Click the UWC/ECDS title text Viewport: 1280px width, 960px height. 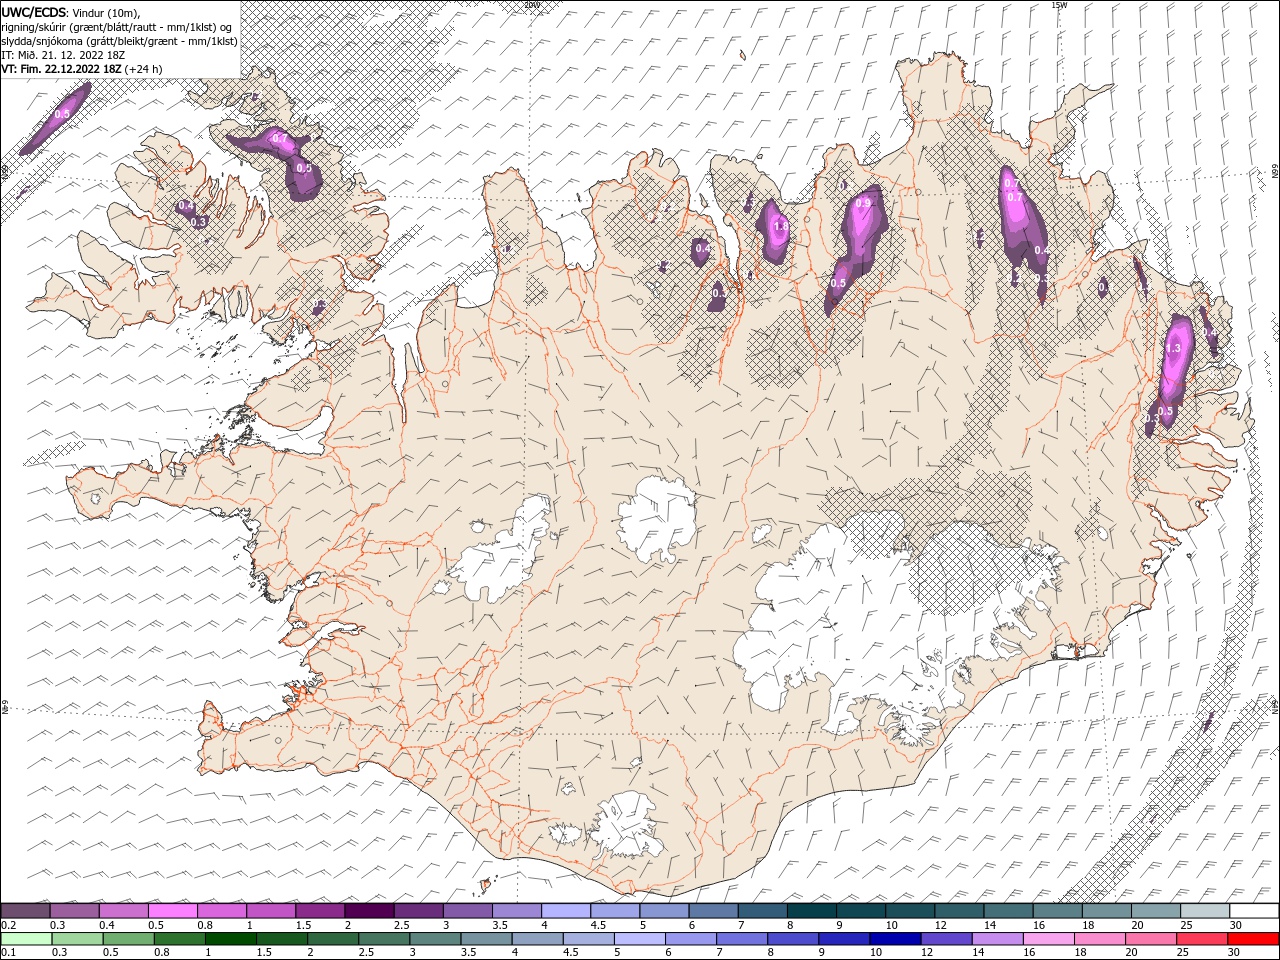click(35, 12)
